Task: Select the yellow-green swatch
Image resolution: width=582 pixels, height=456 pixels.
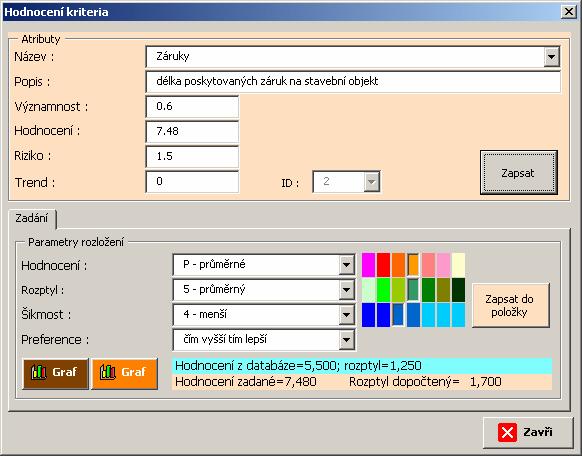Action: pyautogui.click(x=398, y=290)
